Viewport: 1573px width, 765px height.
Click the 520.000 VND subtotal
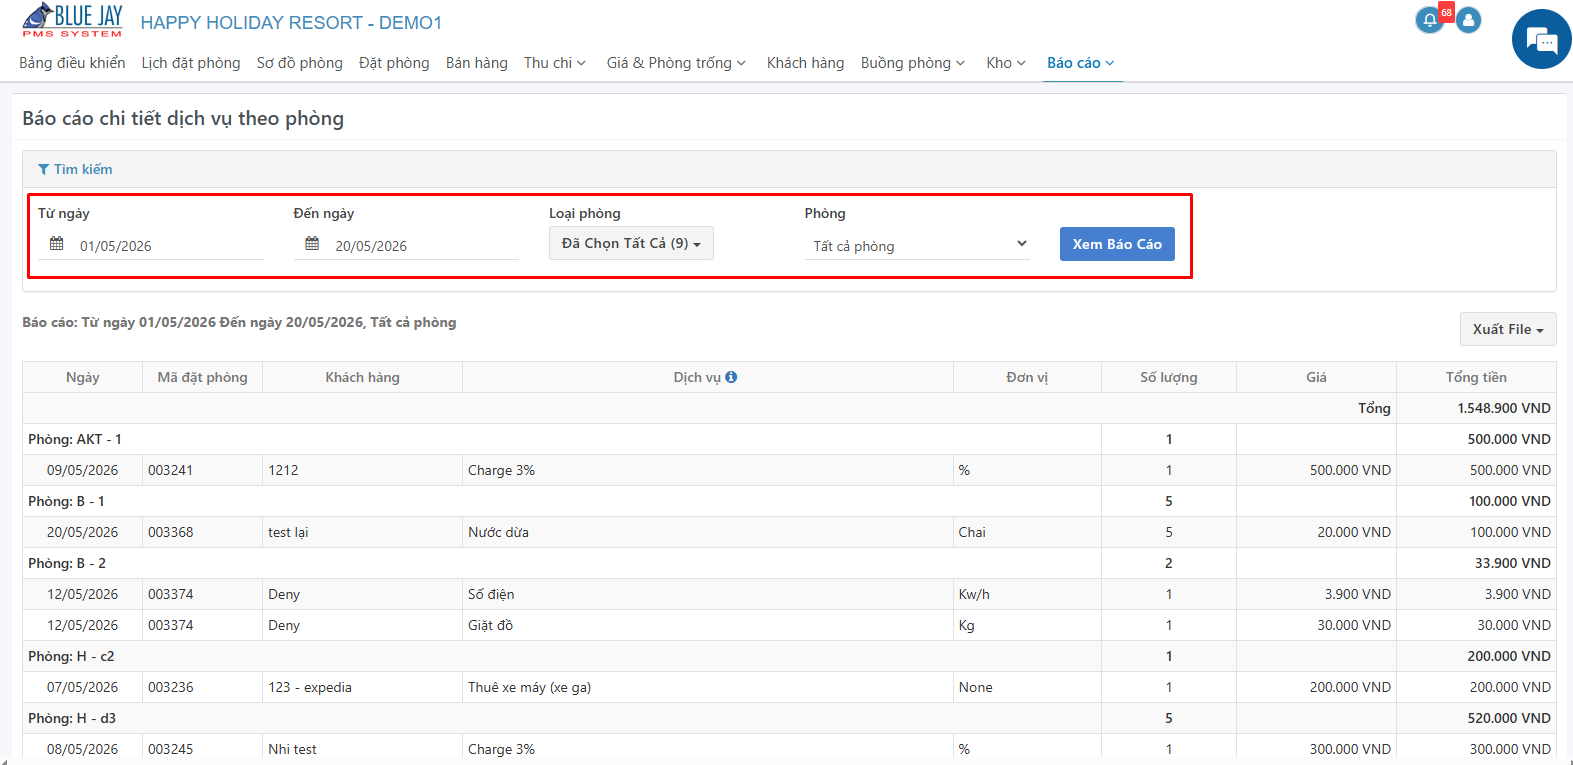[1509, 718]
